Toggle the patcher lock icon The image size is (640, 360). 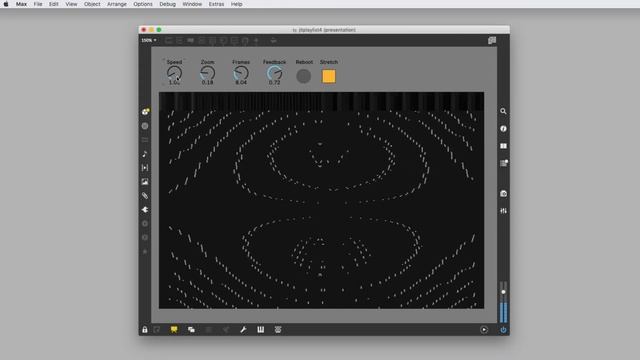(x=145, y=329)
